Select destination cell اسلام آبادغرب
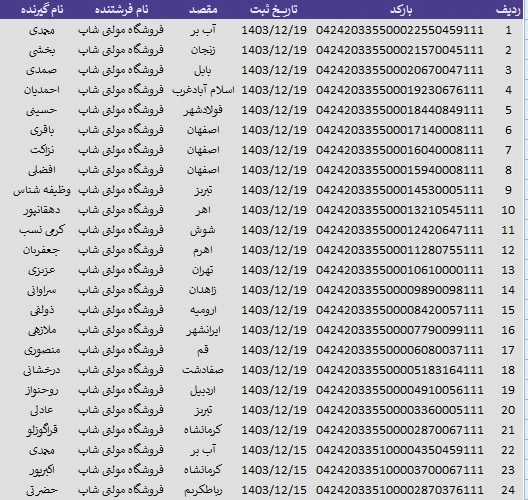The width and height of the screenshot is (528, 500). tap(203, 90)
